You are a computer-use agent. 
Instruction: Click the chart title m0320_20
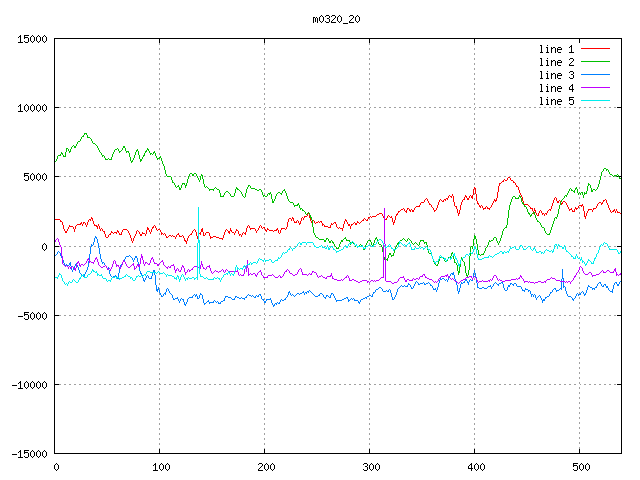click(338, 19)
